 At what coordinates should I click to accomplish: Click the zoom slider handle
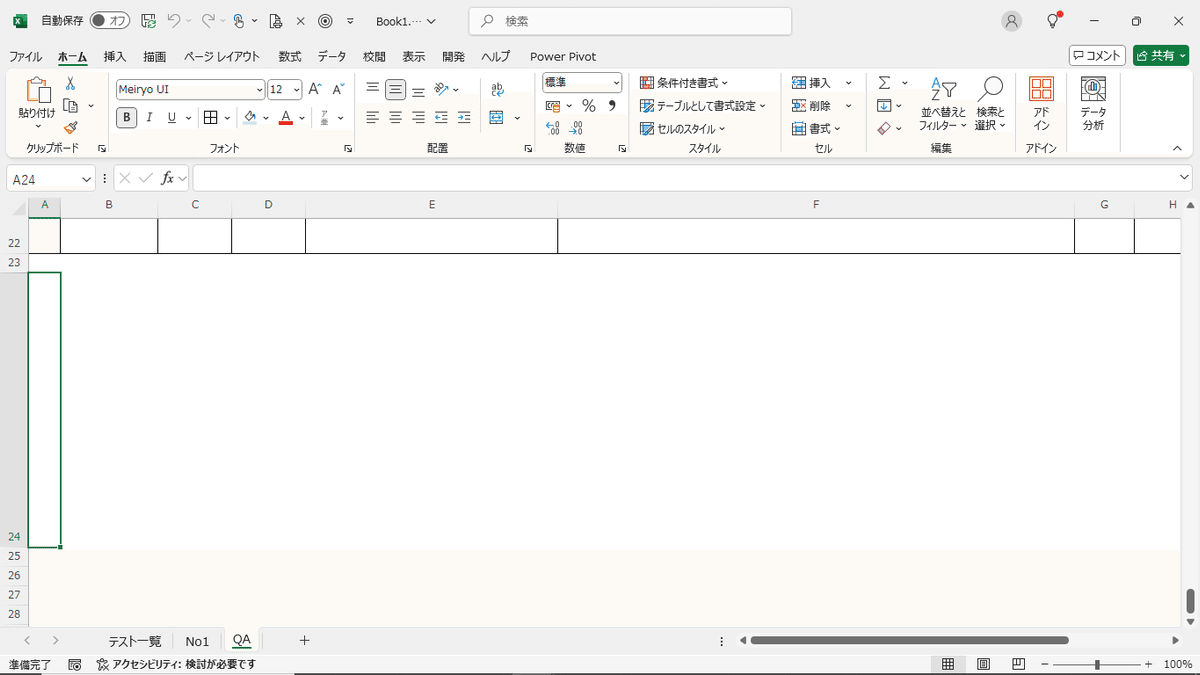click(x=1097, y=664)
